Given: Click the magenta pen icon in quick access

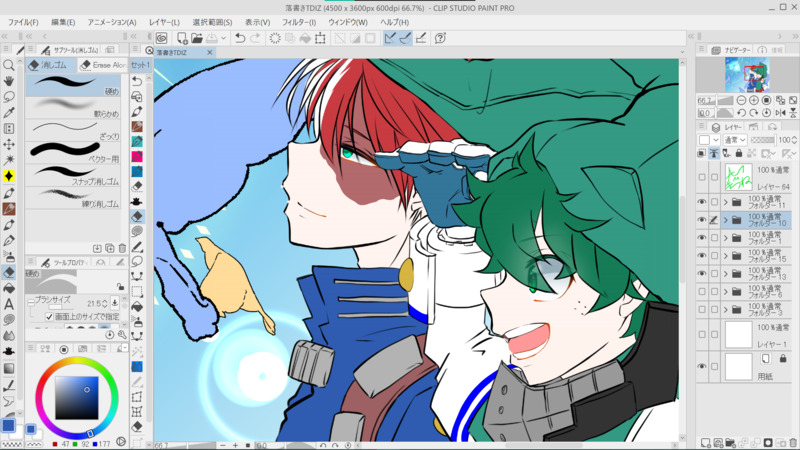Looking at the screenshot, I should (137, 156).
